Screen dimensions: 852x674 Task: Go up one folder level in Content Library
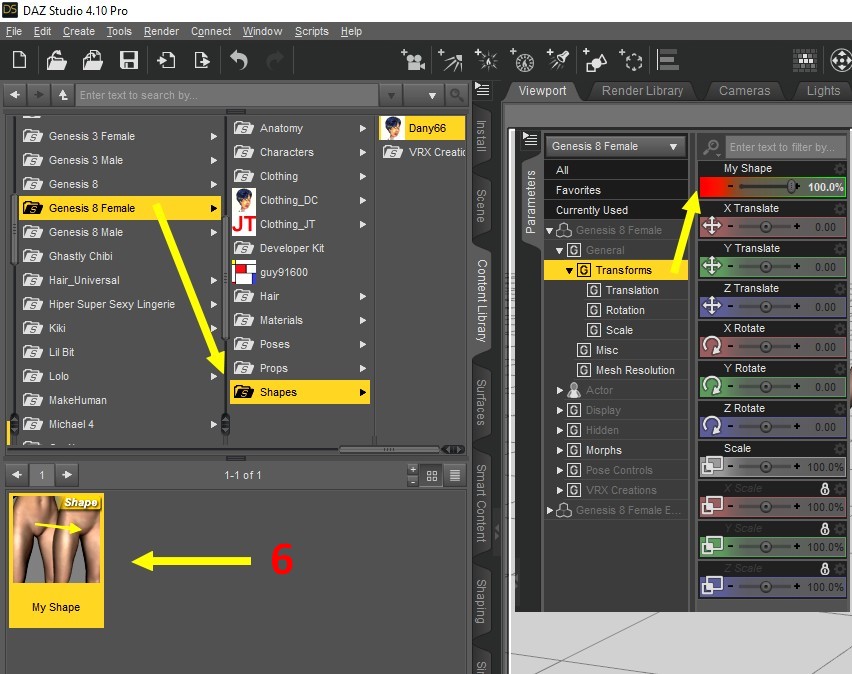click(x=63, y=95)
